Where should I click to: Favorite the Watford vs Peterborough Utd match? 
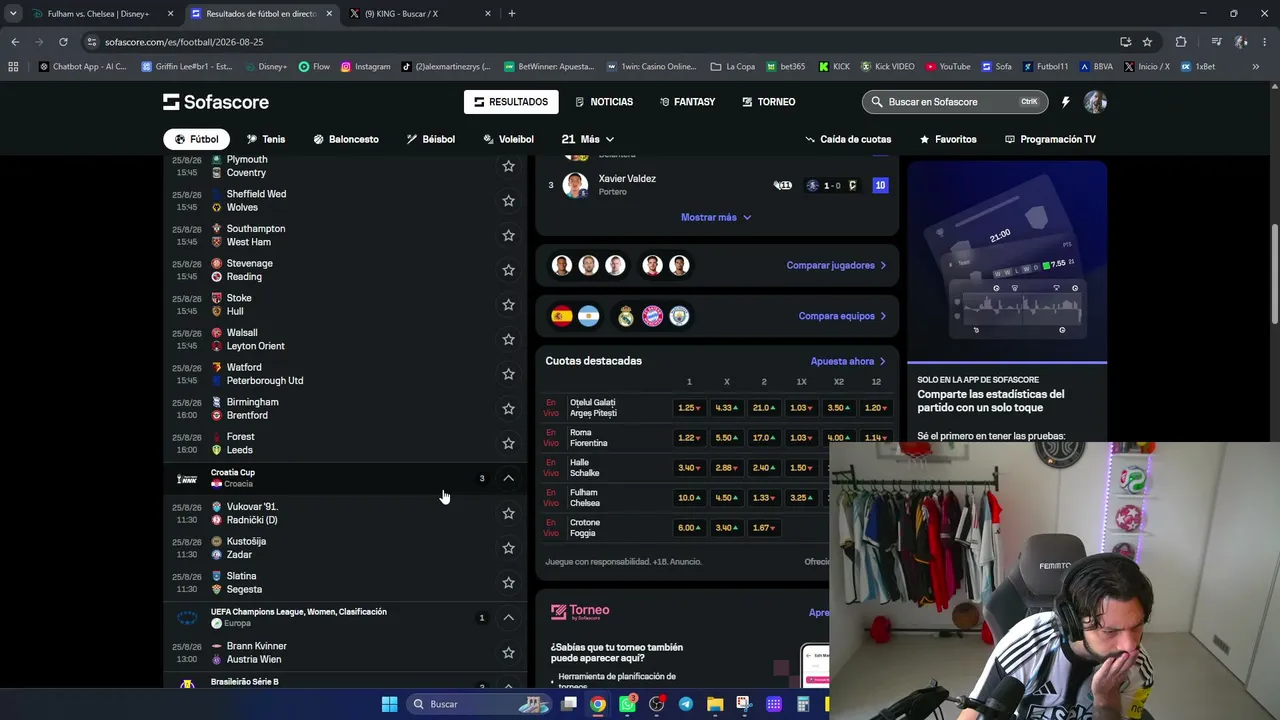(x=508, y=374)
